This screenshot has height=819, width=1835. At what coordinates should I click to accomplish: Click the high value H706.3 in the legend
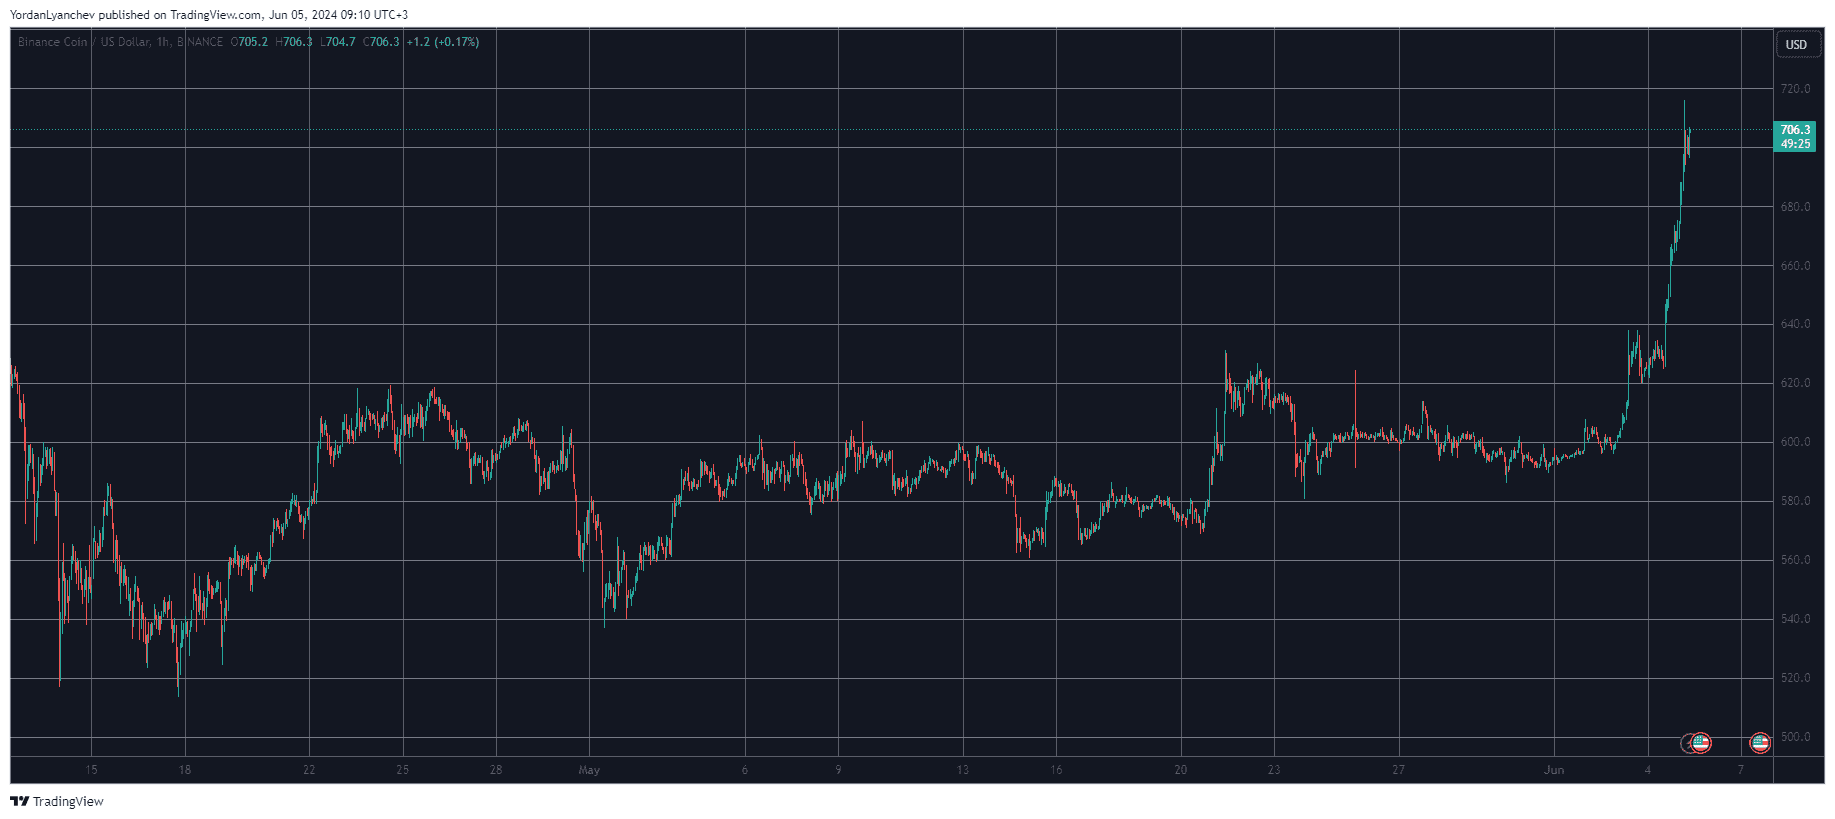294,42
